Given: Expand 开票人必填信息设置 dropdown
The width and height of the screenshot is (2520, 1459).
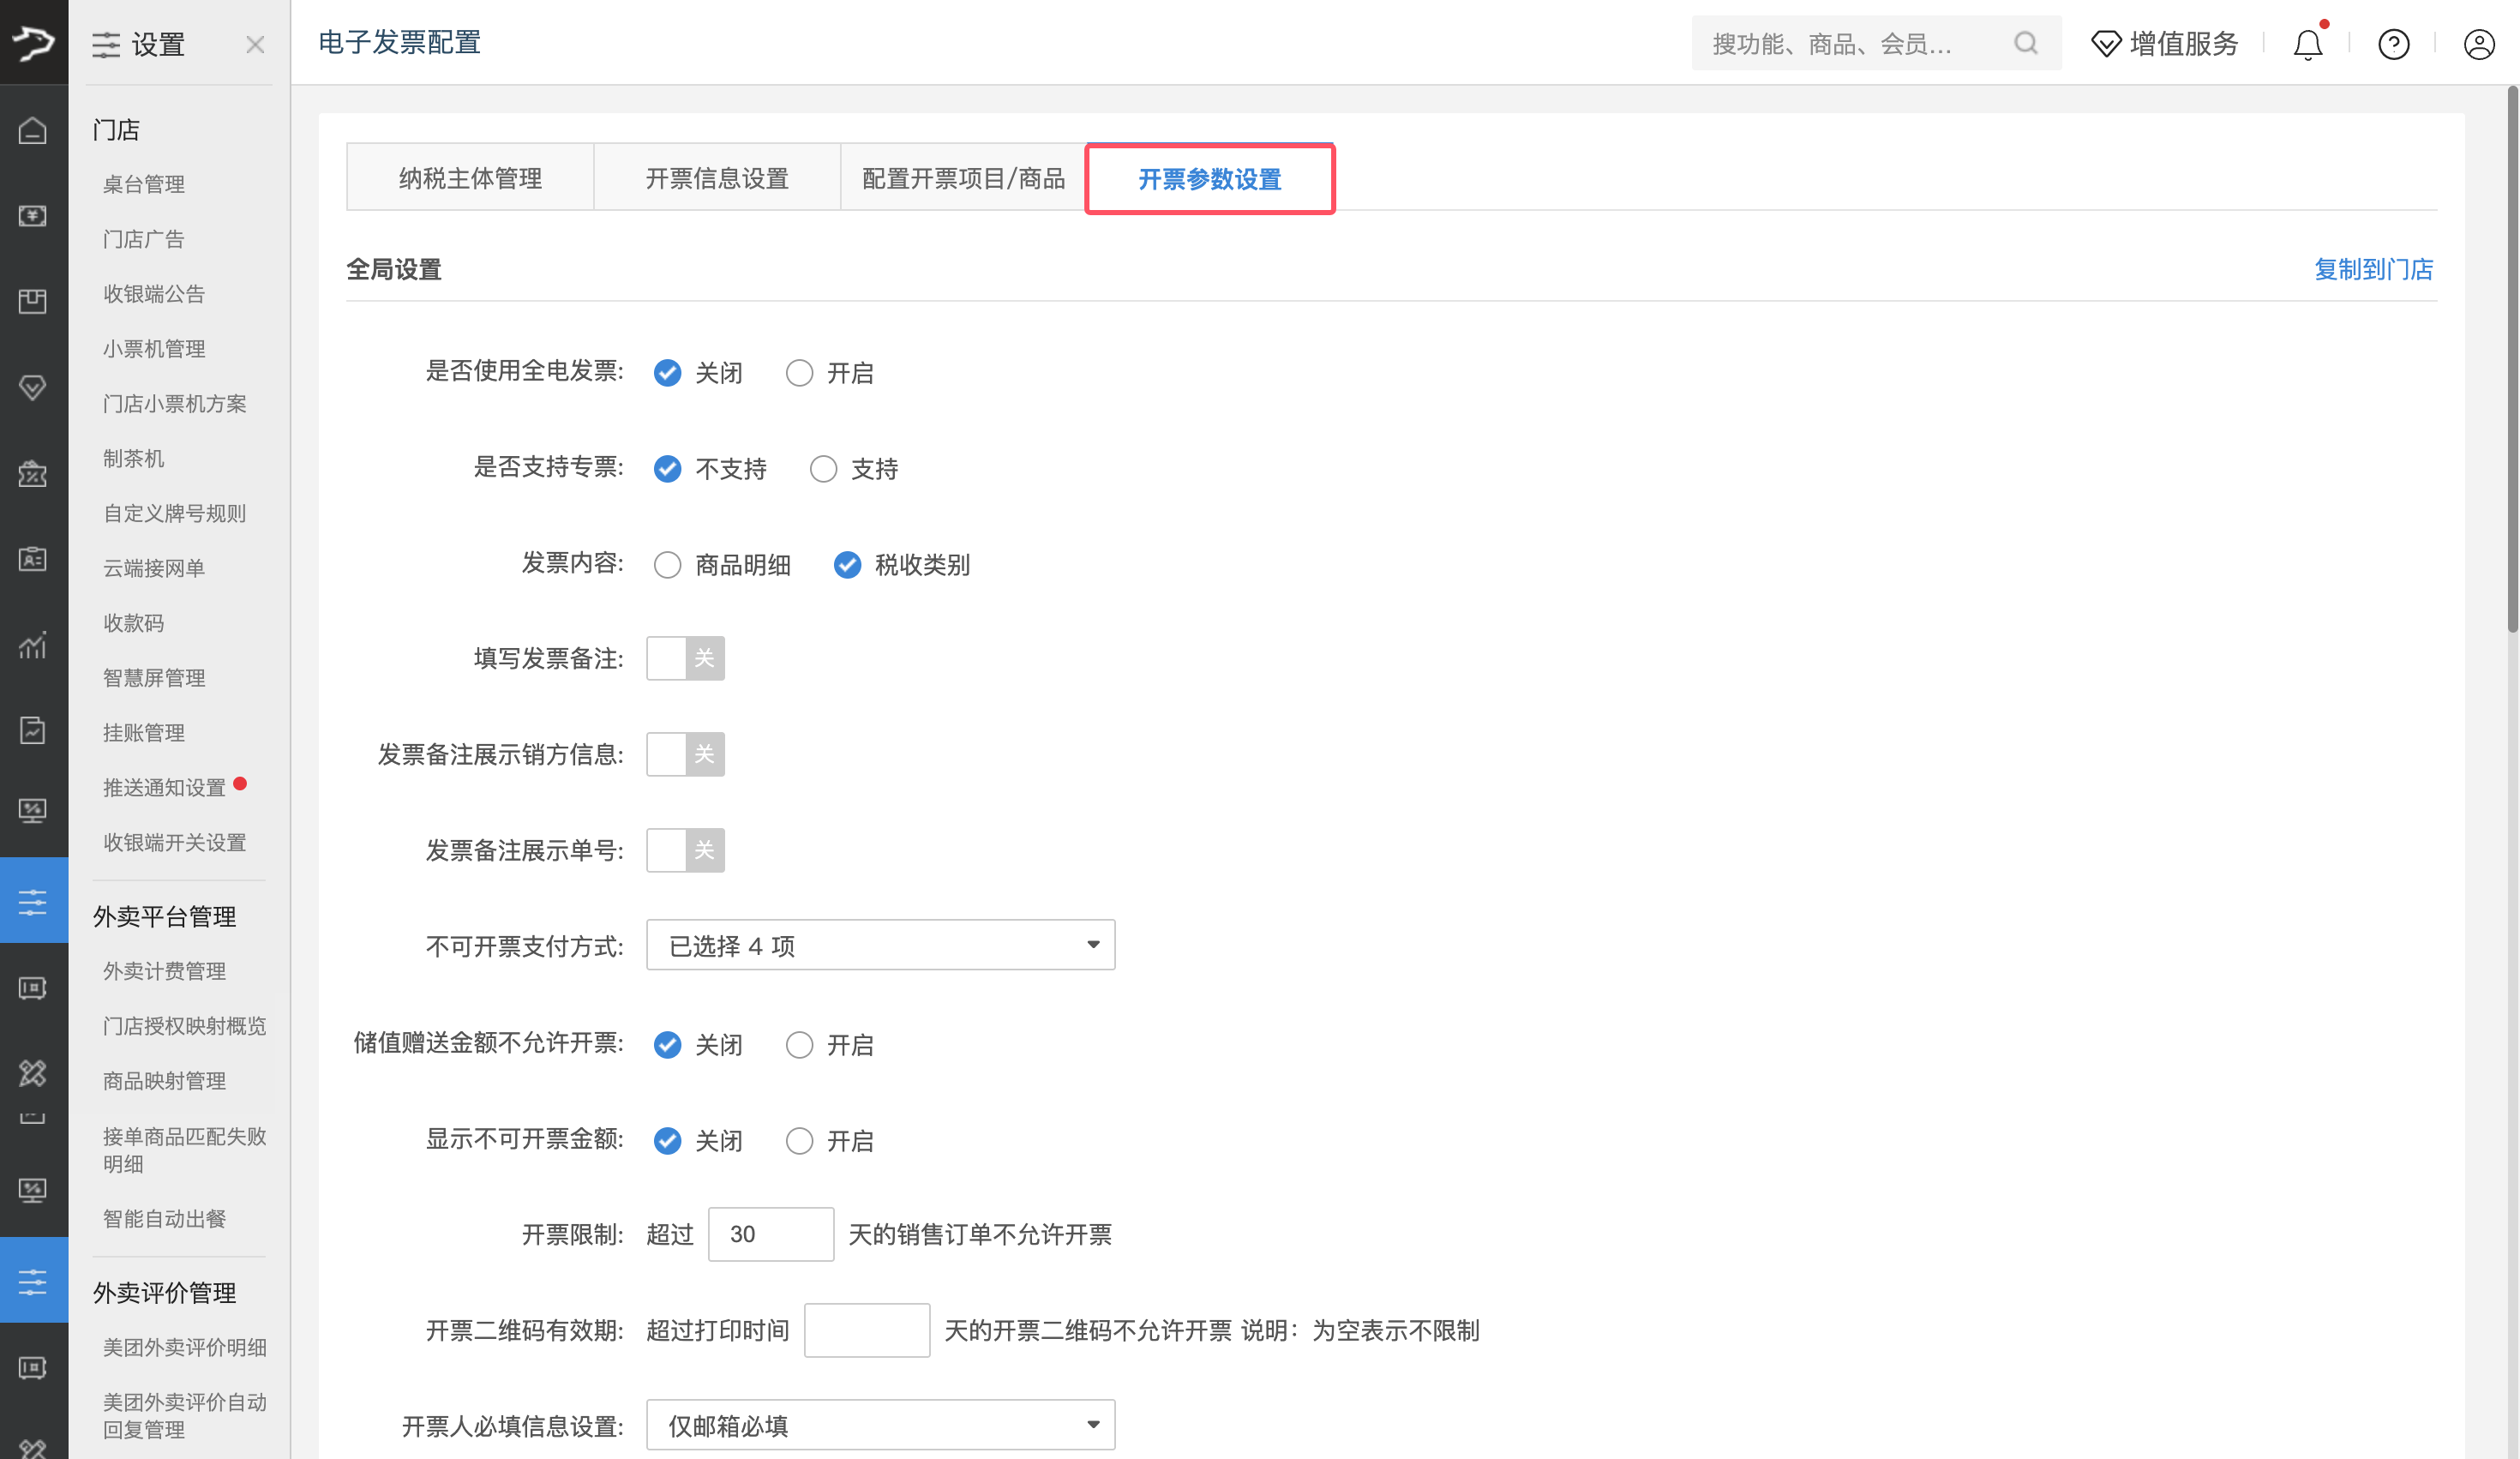Looking at the screenshot, I should (880, 1425).
